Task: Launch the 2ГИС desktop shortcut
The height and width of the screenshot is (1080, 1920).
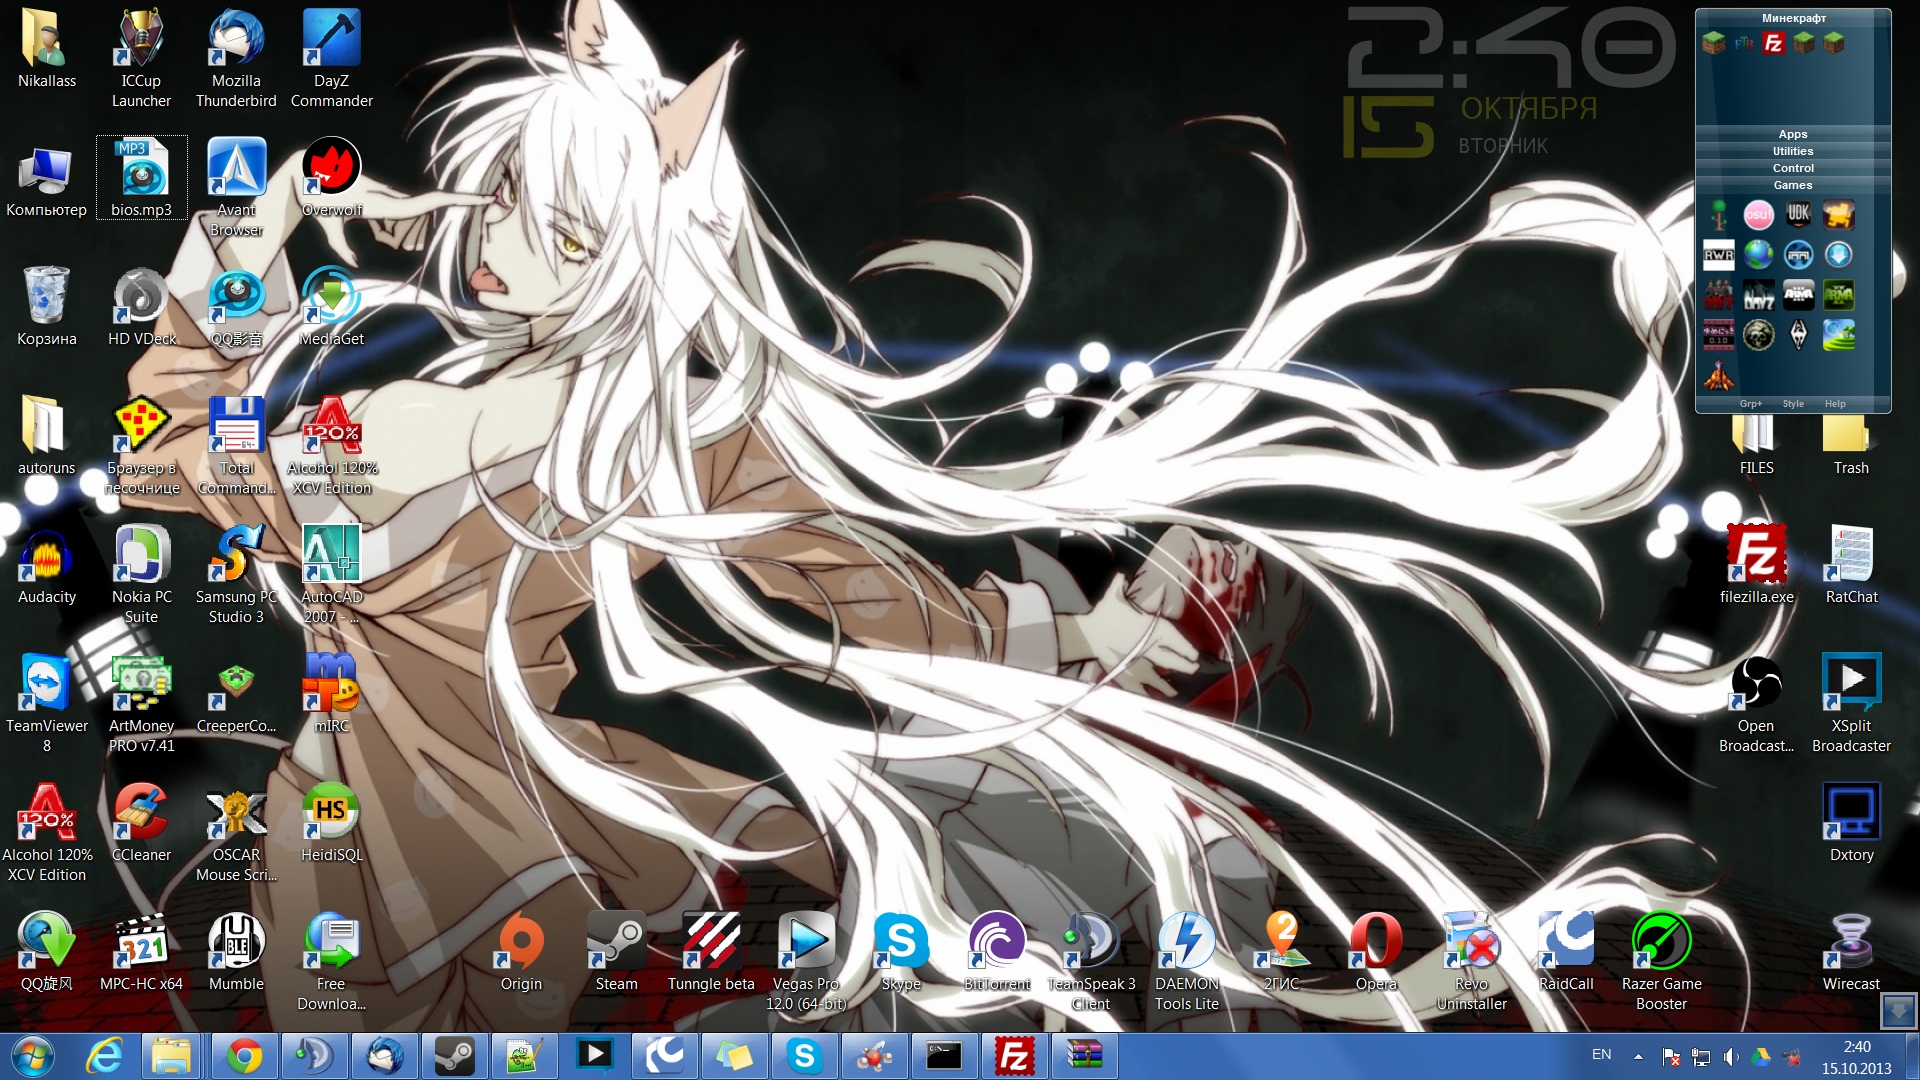Action: (1281, 951)
